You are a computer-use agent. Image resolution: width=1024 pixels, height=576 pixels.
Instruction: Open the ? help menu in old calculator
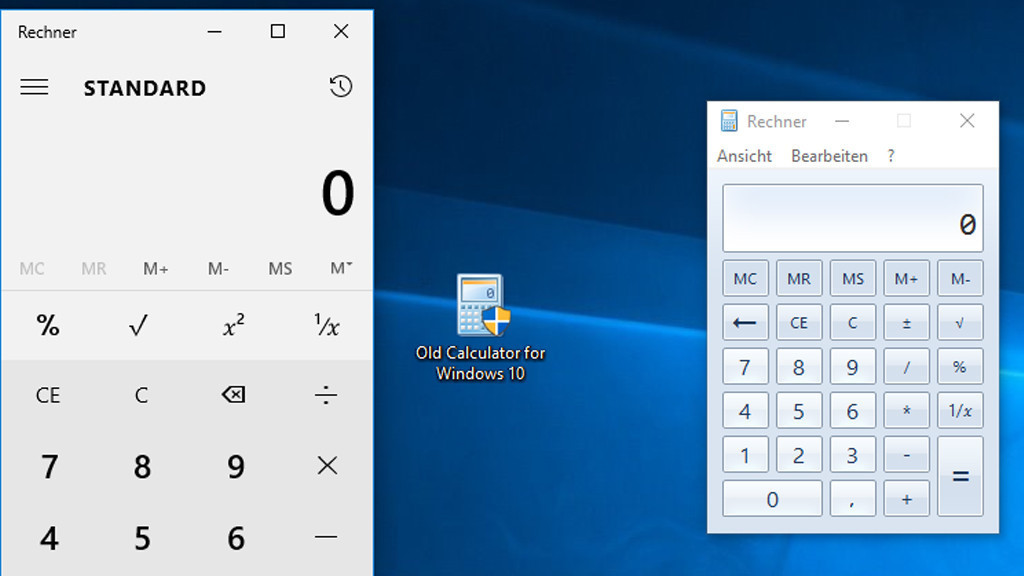pyautogui.click(x=891, y=156)
